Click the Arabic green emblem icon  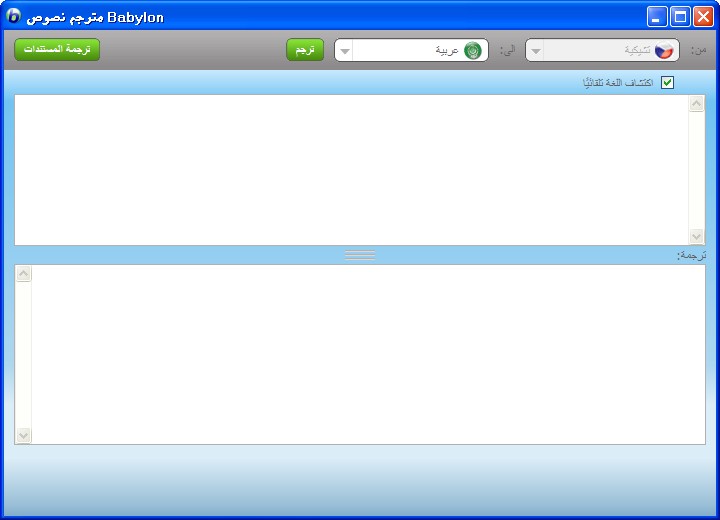pos(472,50)
